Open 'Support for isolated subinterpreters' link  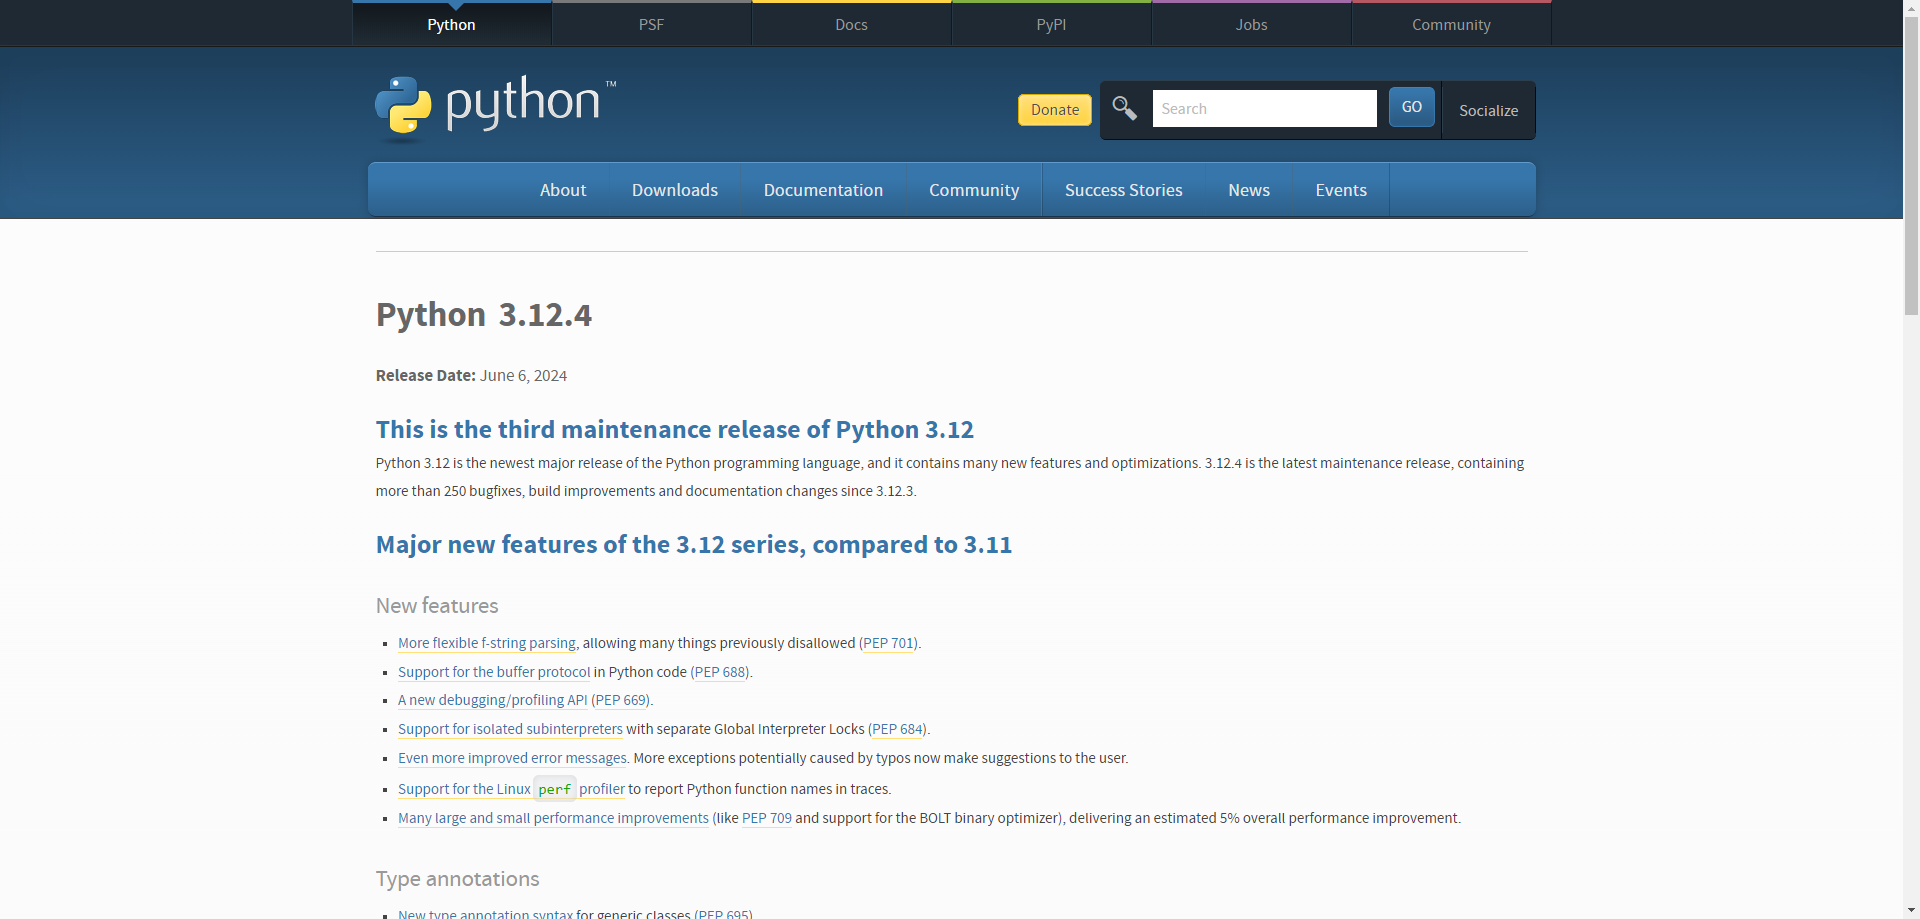(510, 729)
